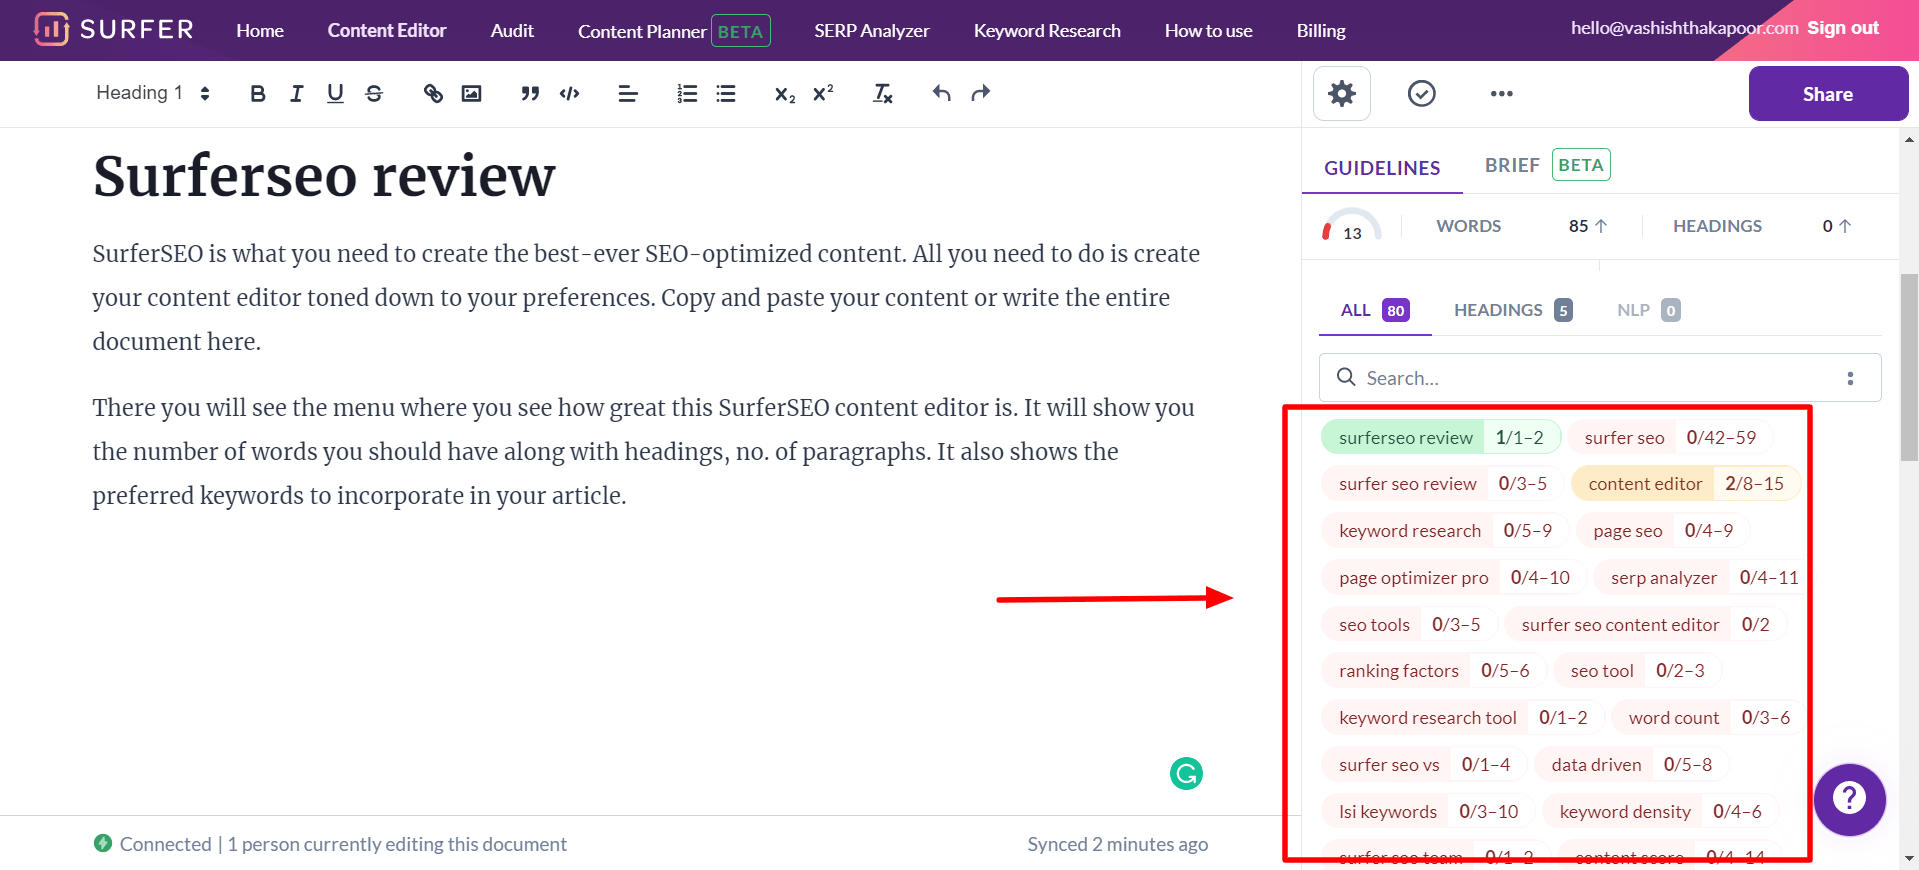Open the Grammarly icon in the editor
Screen dimensions: 1919x870
pos(1186,773)
